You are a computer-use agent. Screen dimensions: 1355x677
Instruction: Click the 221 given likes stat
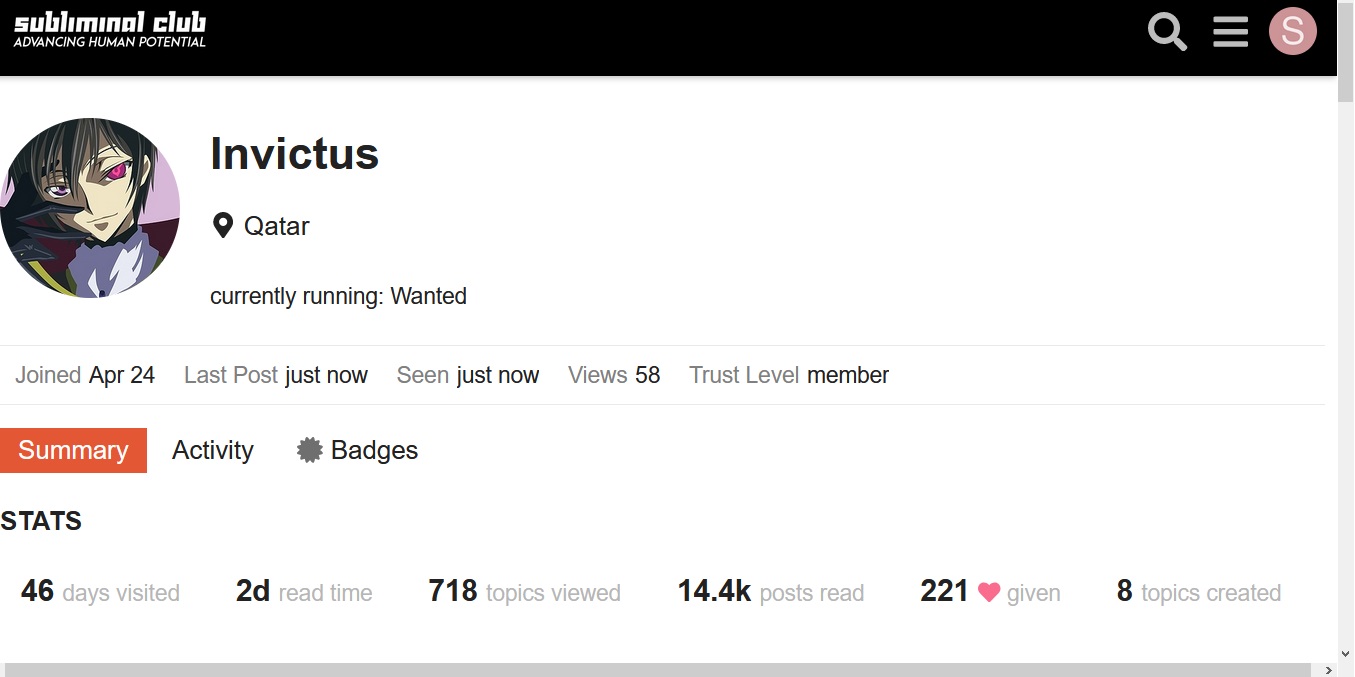(x=990, y=592)
